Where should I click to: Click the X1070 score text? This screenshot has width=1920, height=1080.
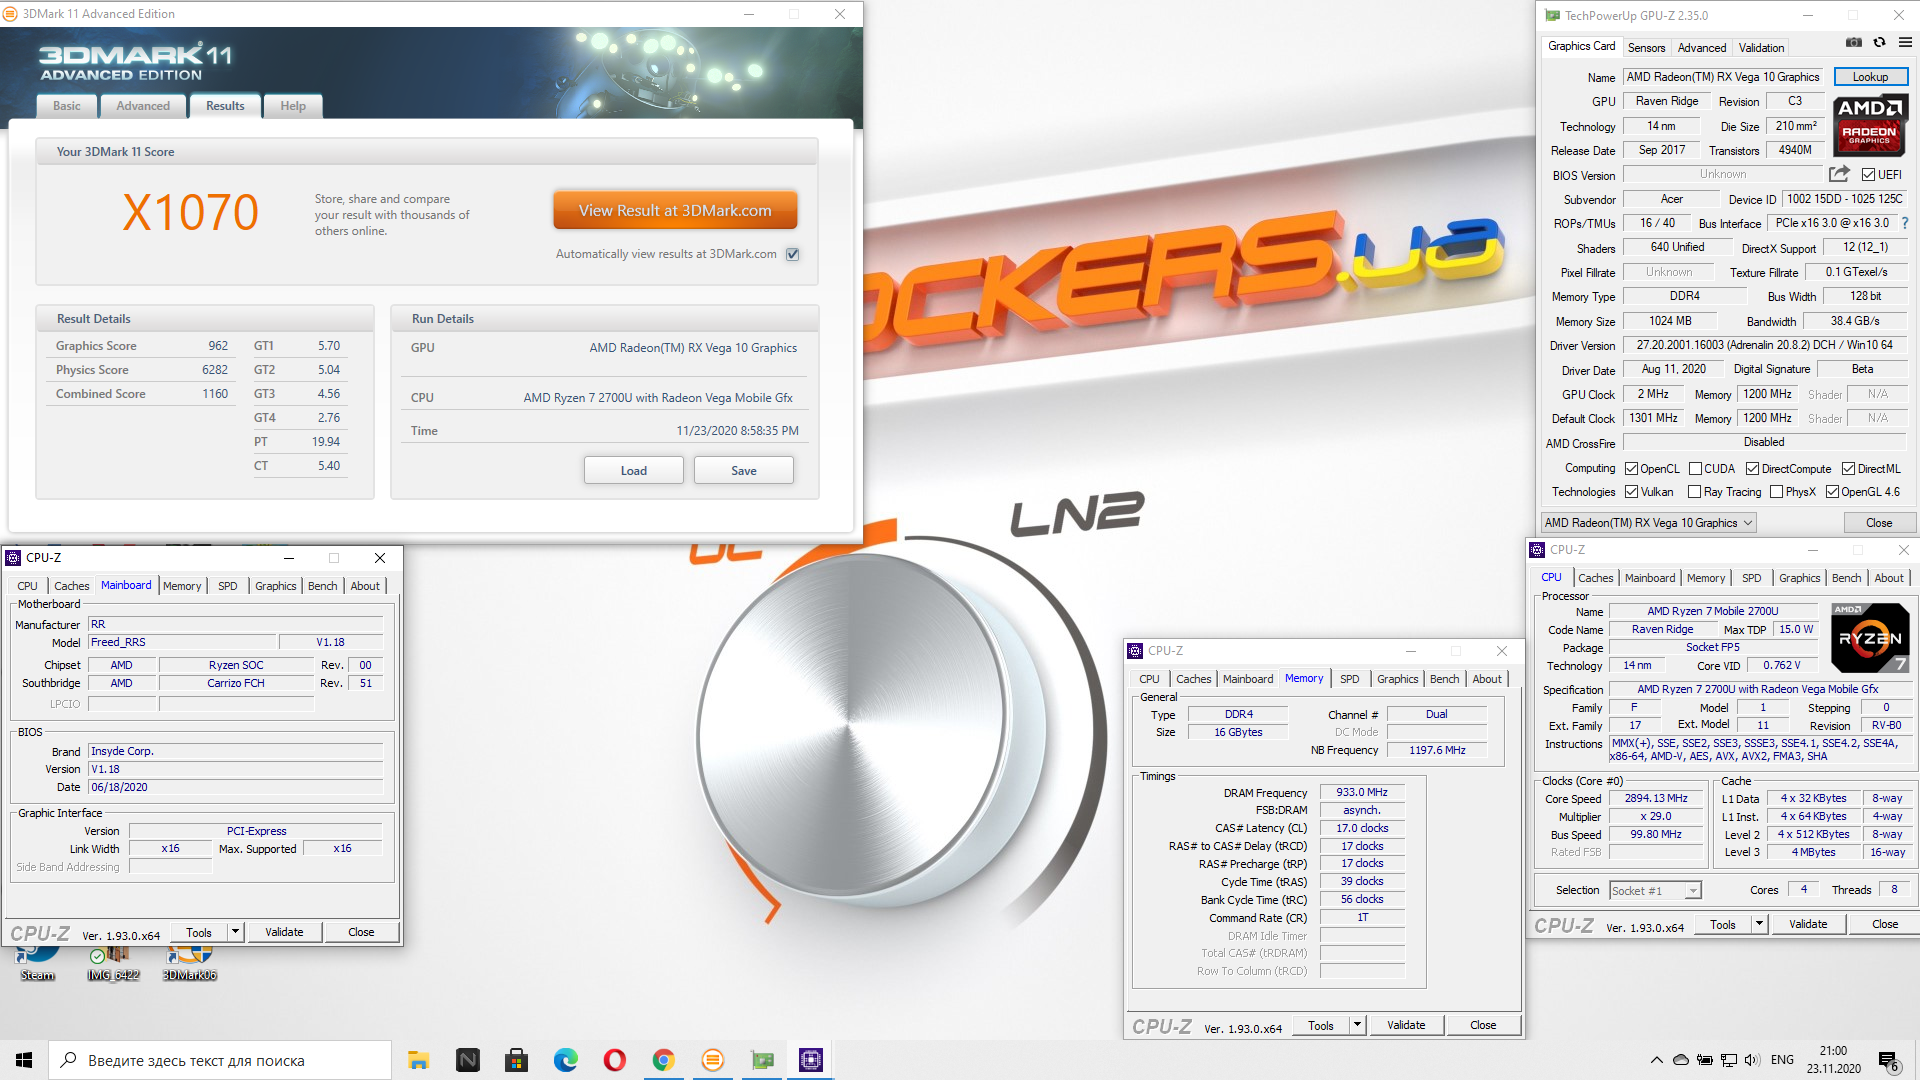[x=190, y=213]
